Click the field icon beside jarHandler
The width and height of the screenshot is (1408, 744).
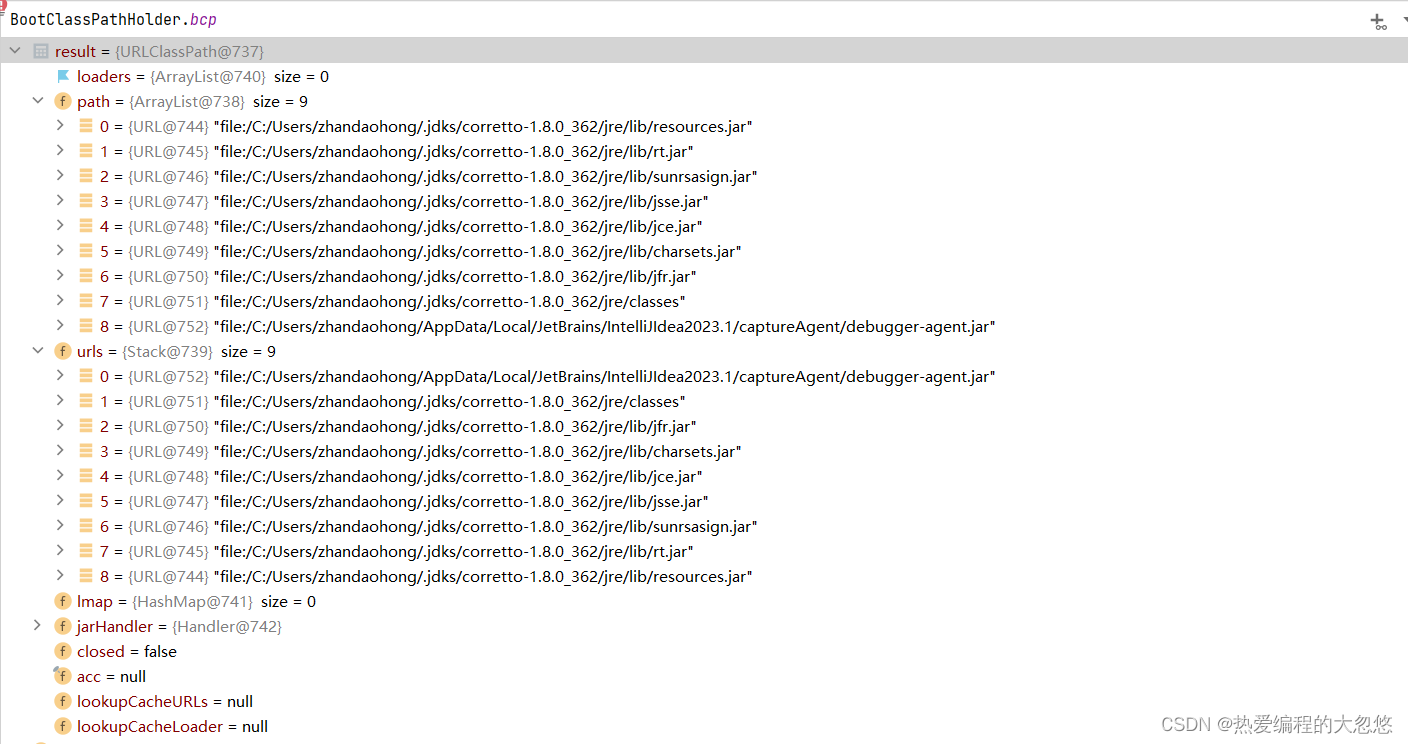click(x=63, y=626)
